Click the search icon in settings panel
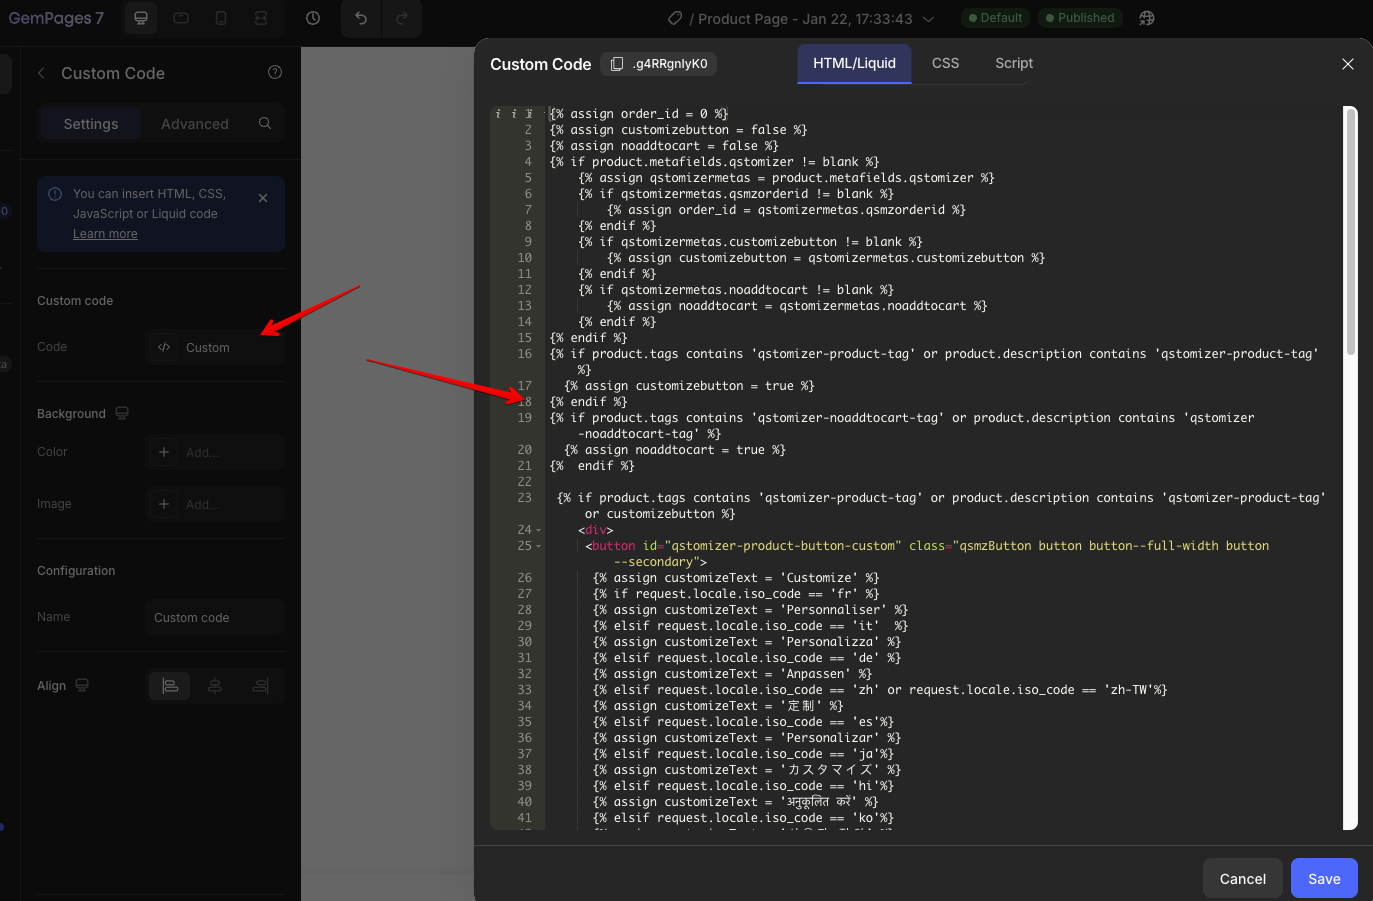 [265, 123]
